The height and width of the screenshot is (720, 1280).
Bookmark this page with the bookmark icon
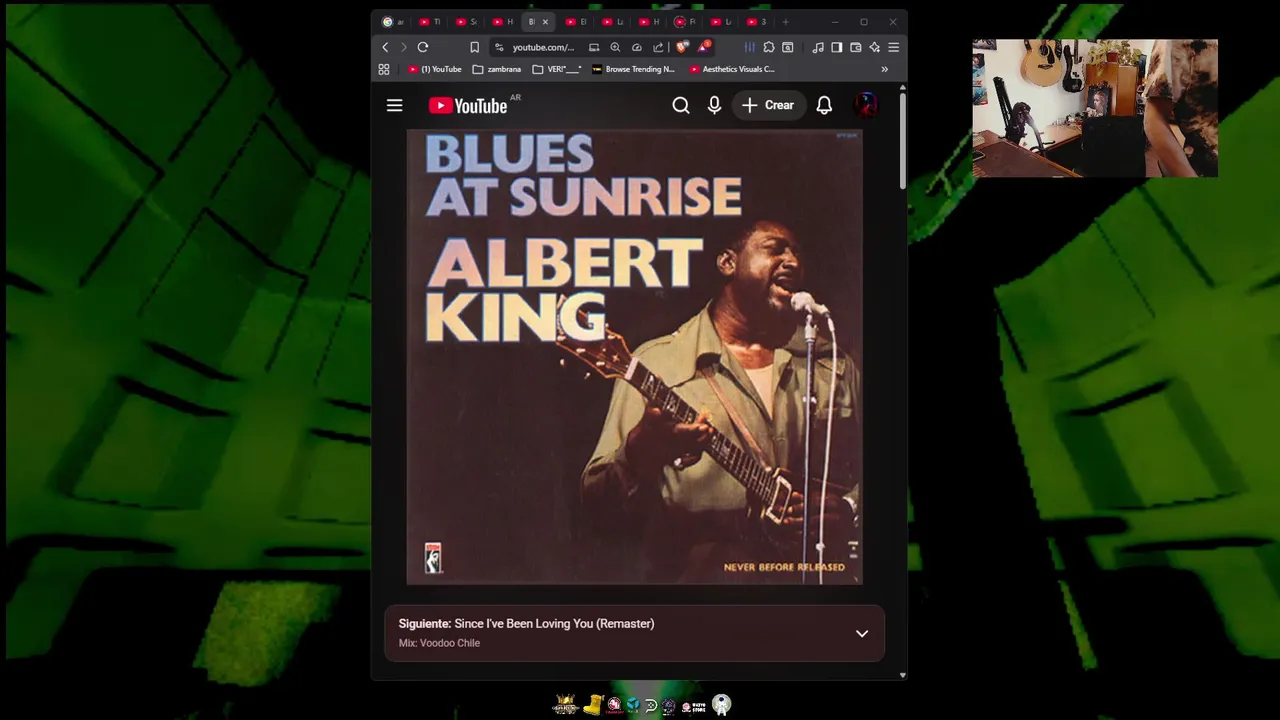coord(474,47)
